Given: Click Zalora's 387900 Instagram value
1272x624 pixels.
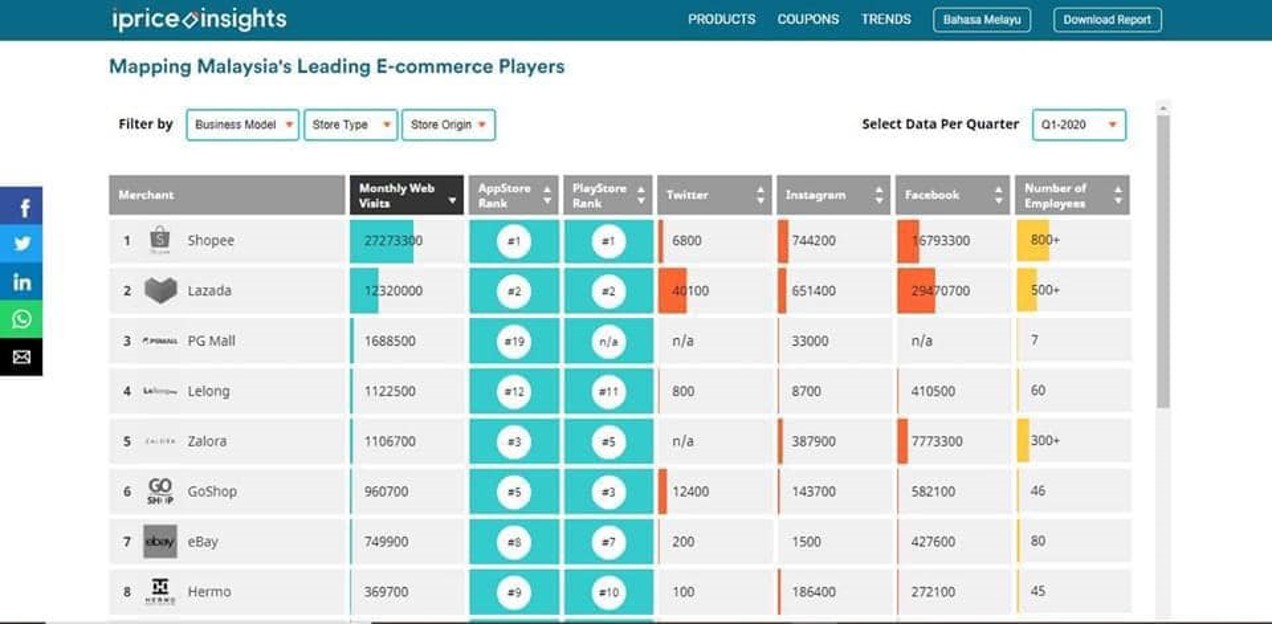Looking at the screenshot, I should 813,441.
